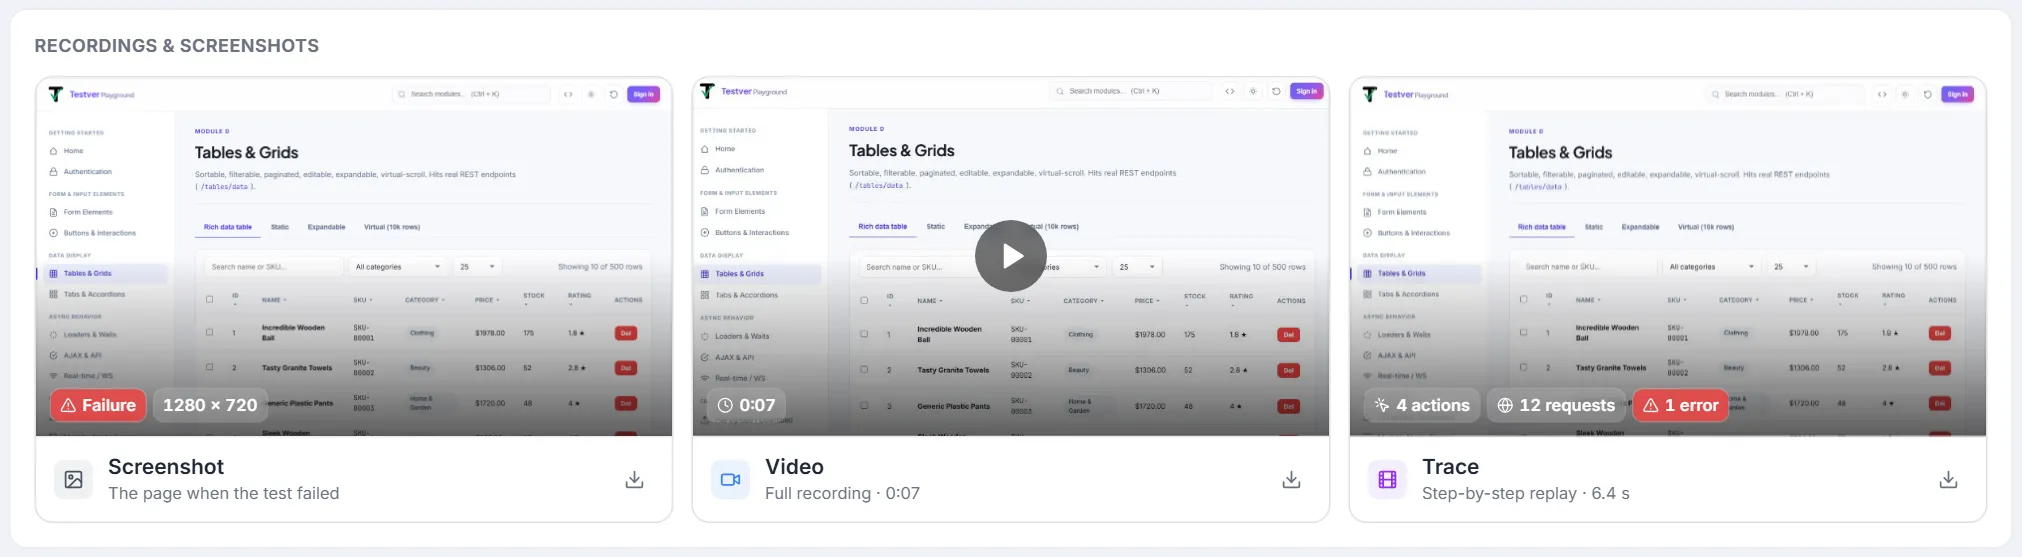Download the trace replay file
2022x557 pixels.
click(x=1948, y=480)
